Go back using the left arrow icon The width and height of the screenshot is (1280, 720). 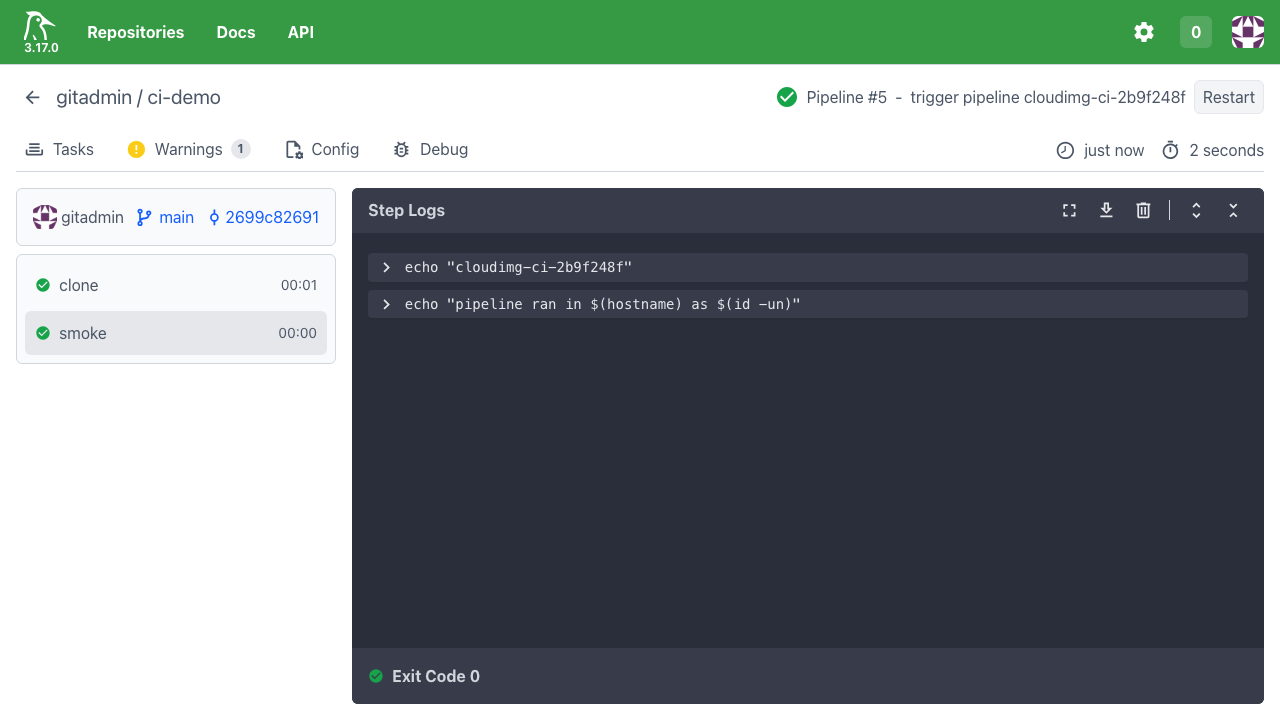33,97
